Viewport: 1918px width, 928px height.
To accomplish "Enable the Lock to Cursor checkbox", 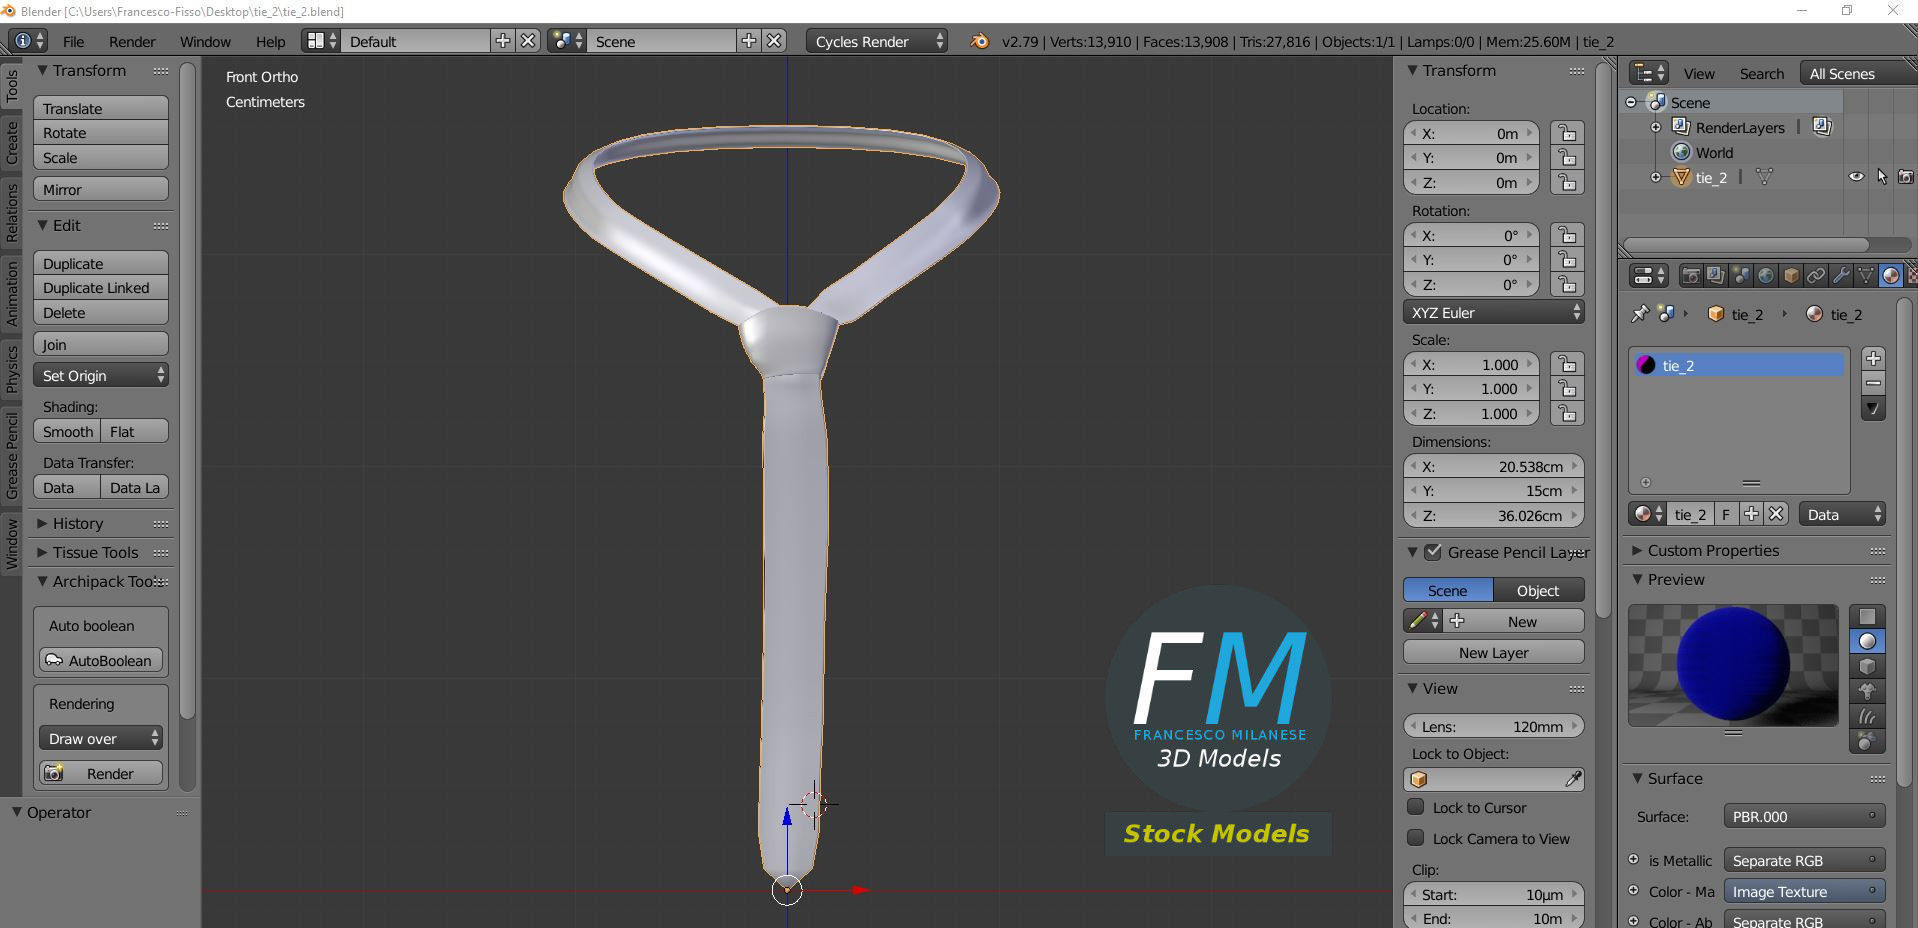I will coord(1416,807).
